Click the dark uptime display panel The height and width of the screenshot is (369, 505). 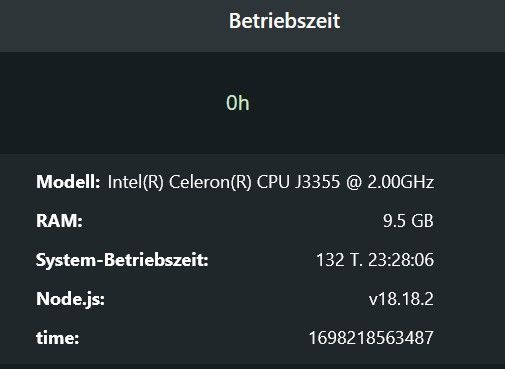[252, 103]
